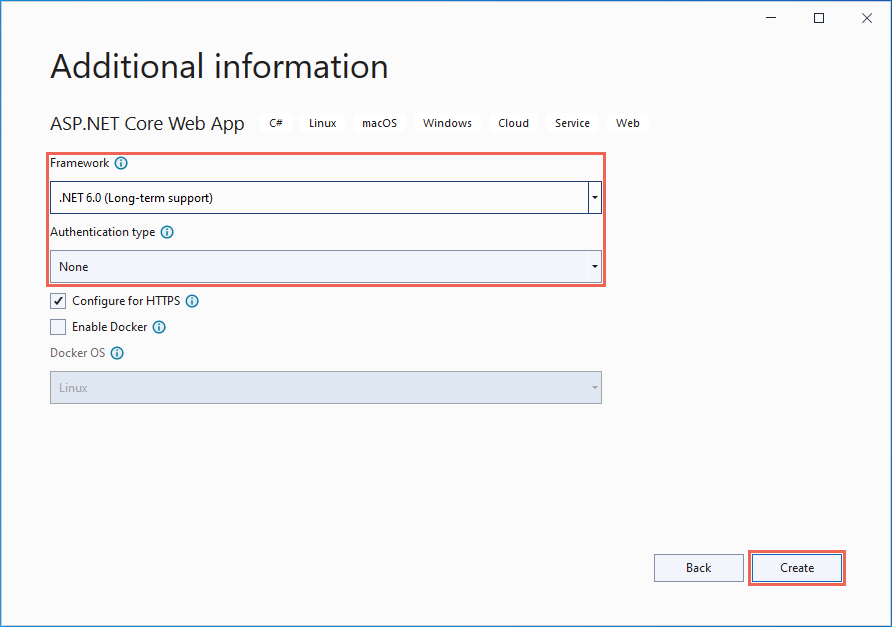Screen dimensions: 892x627
Task: Minimize the dialog window
Action: click(771, 18)
